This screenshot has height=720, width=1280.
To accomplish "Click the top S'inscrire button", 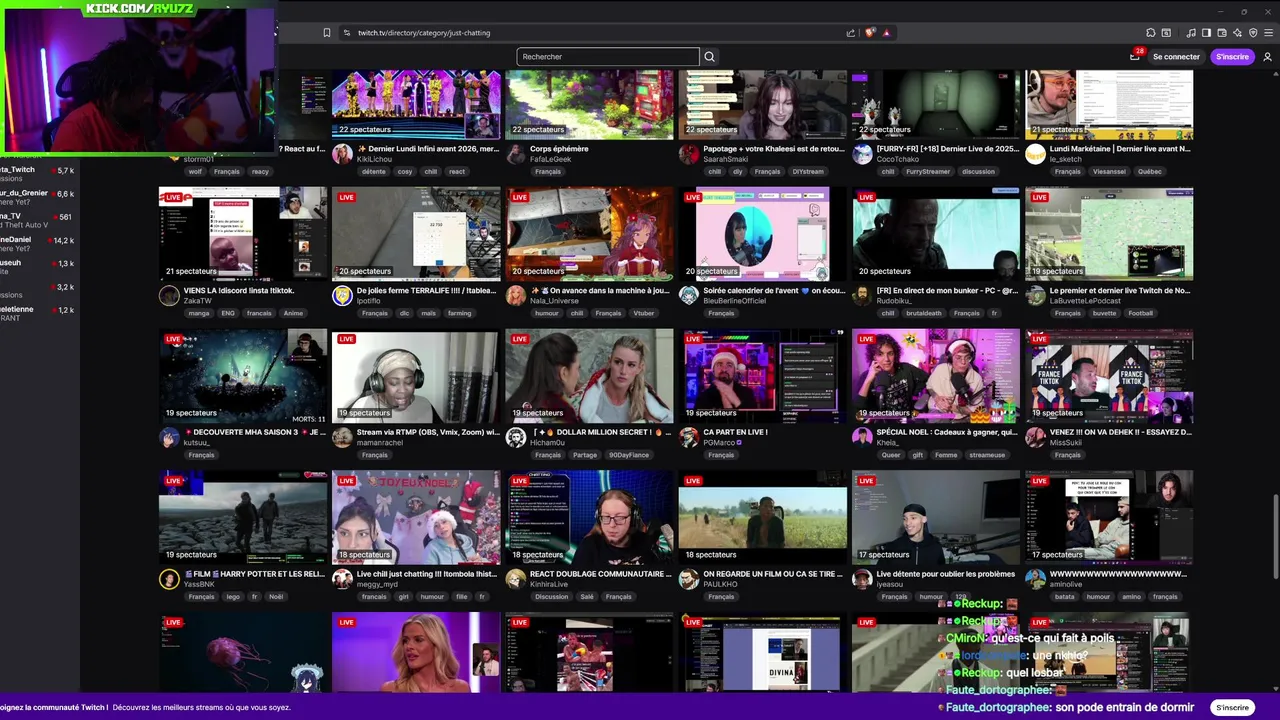I will click(1232, 57).
